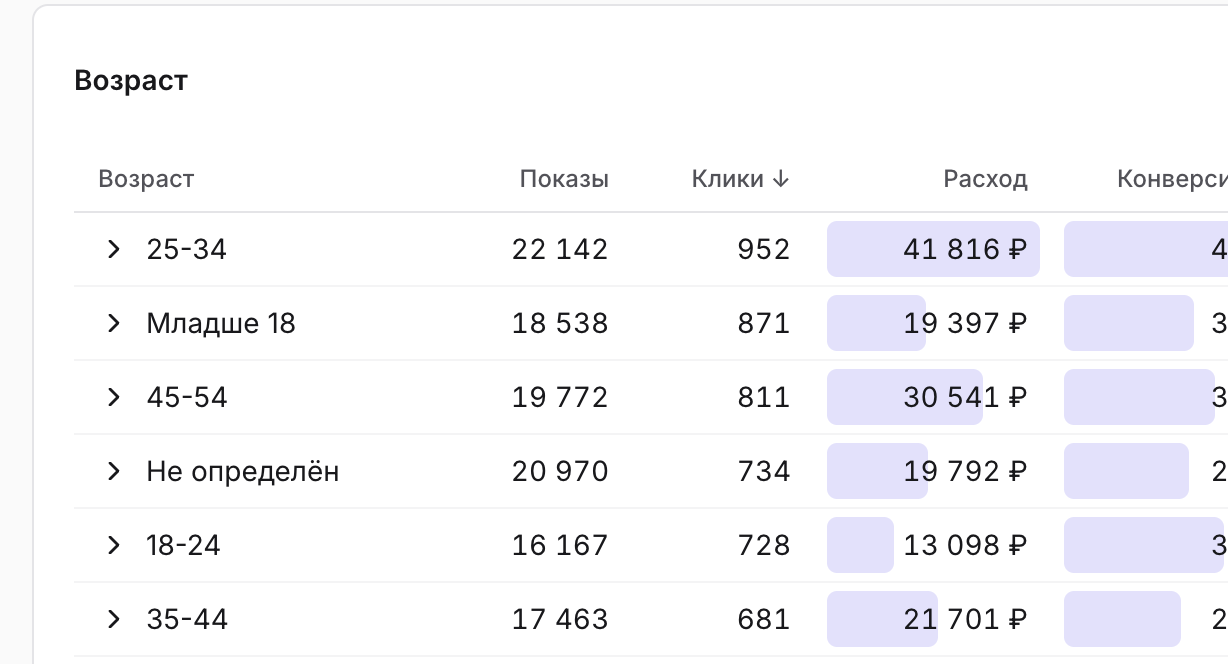
Task: Expand the Не определён row chevron
Action: pyautogui.click(x=113, y=471)
